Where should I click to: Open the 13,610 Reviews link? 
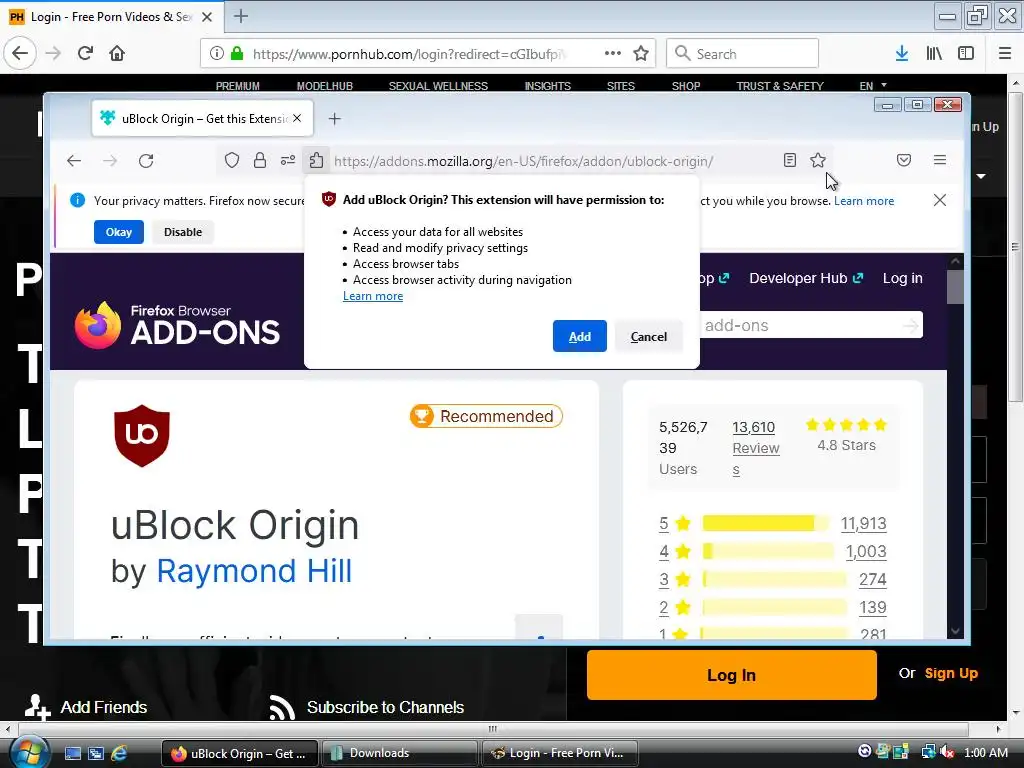pos(756,448)
